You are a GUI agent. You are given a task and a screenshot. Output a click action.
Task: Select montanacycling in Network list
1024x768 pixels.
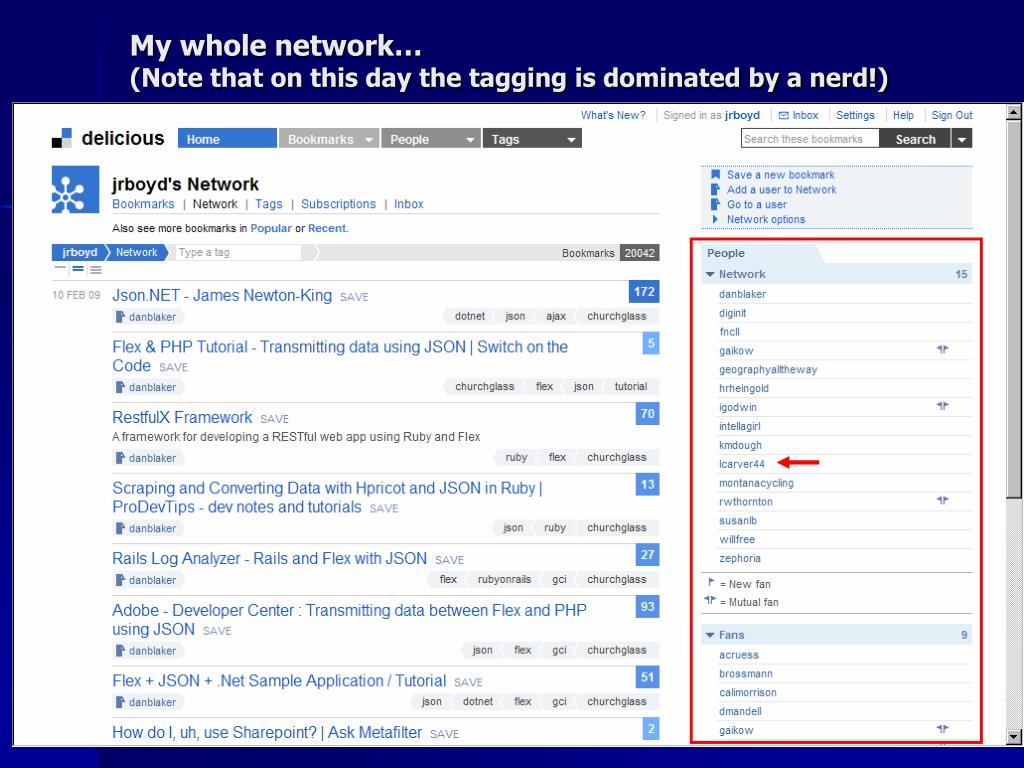click(x=756, y=483)
